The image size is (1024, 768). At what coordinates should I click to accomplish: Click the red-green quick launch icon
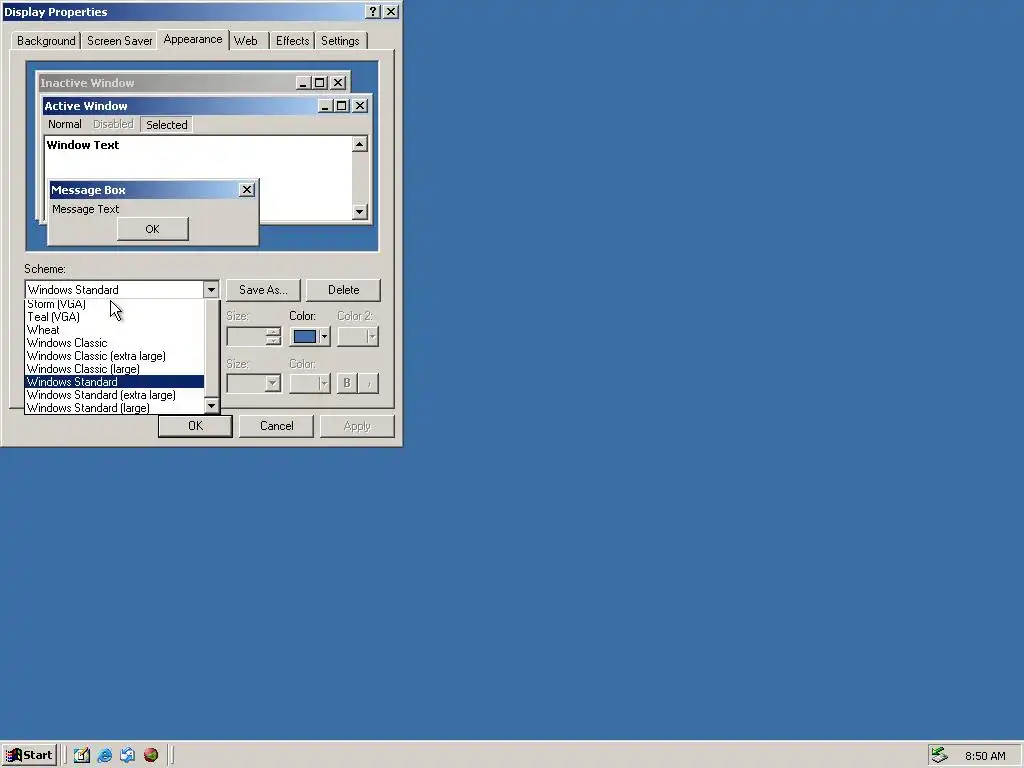(x=151, y=755)
